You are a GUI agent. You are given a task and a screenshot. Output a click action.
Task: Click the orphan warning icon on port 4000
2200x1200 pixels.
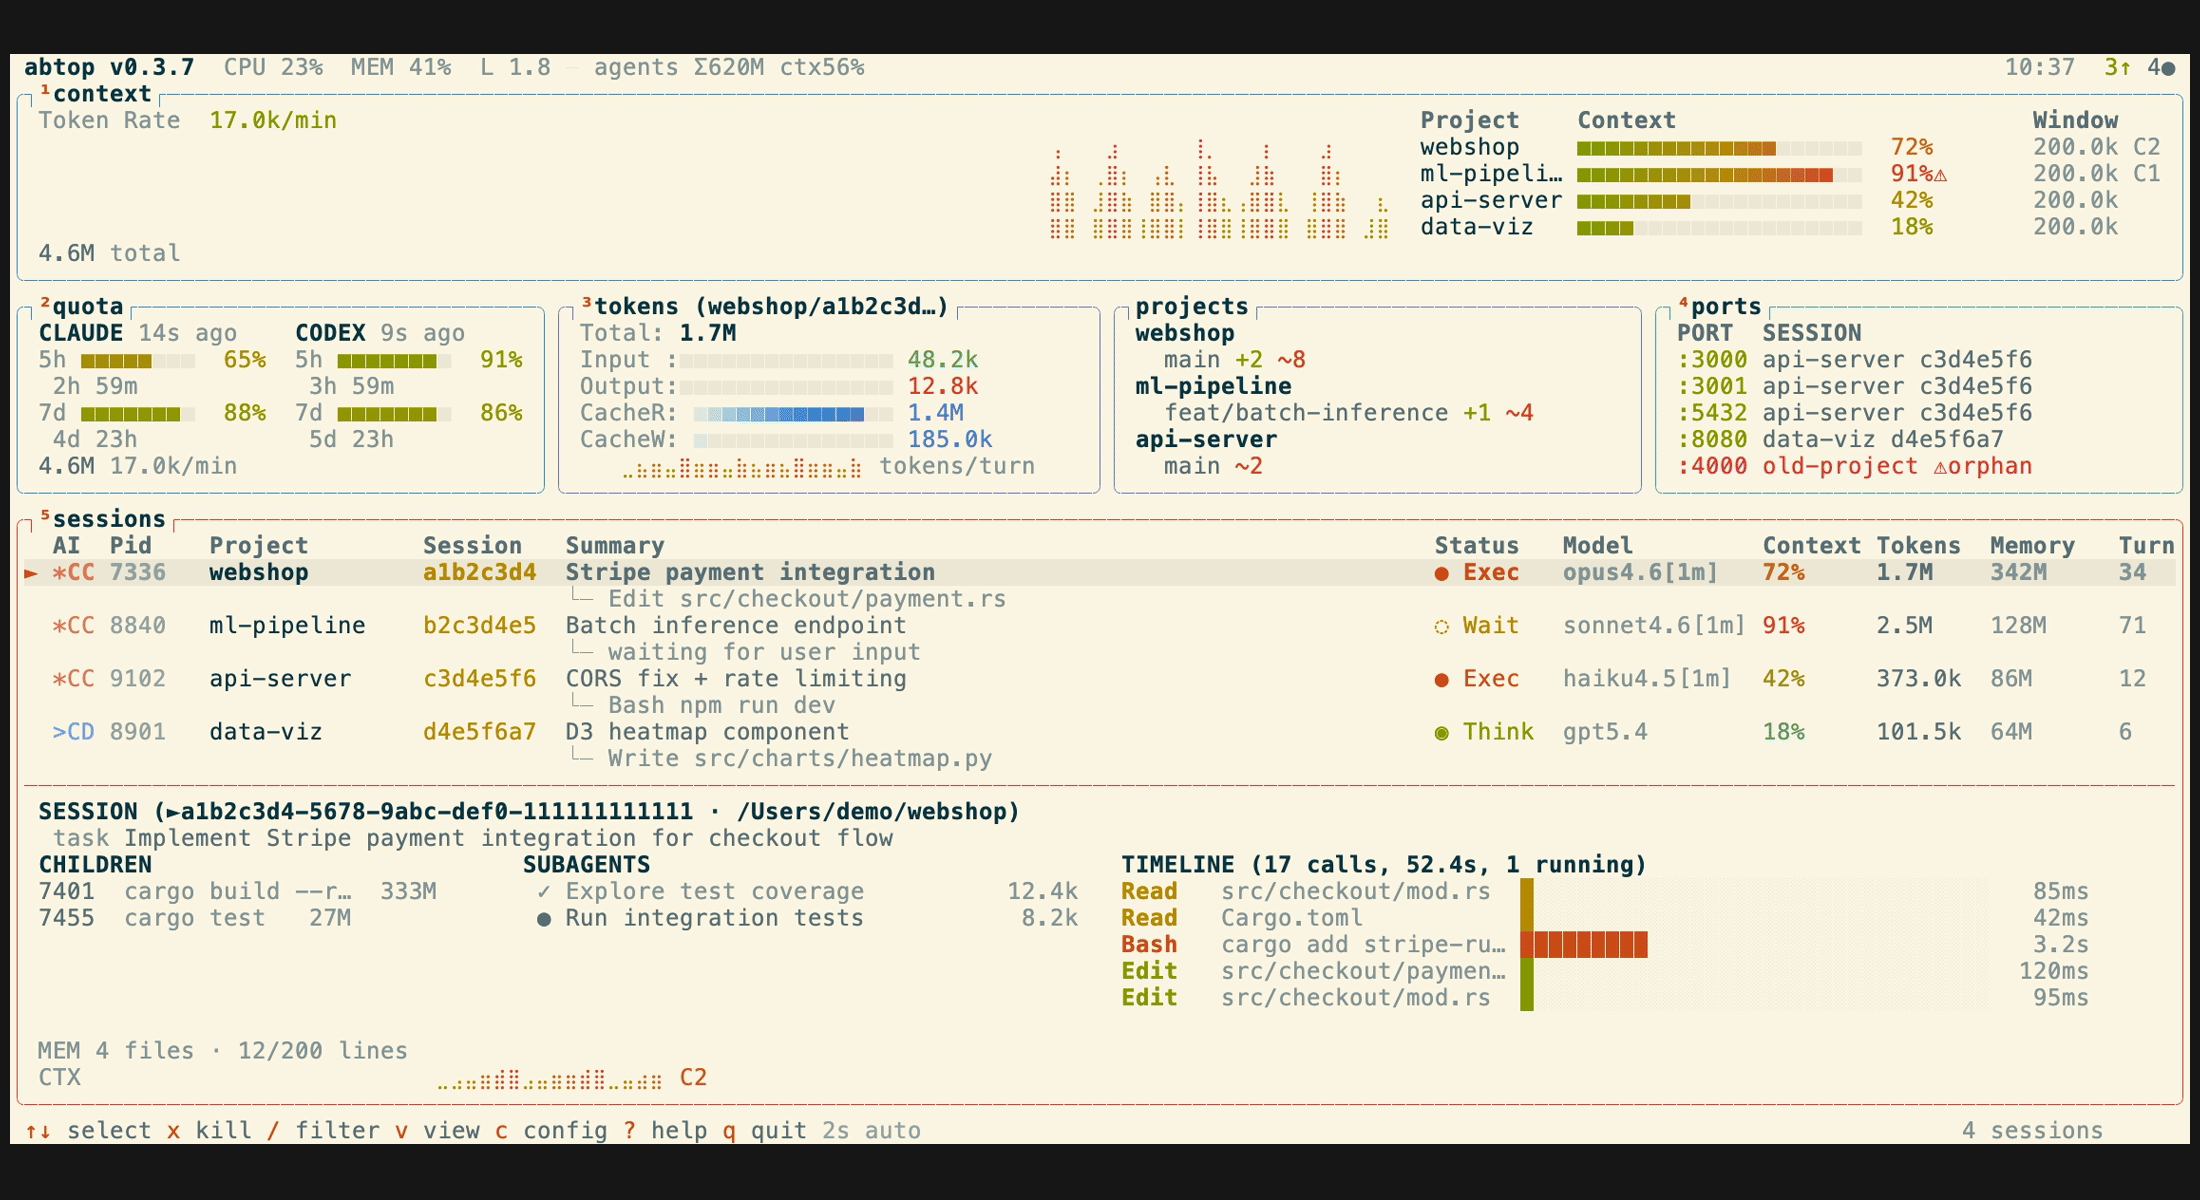[1940, 467]
